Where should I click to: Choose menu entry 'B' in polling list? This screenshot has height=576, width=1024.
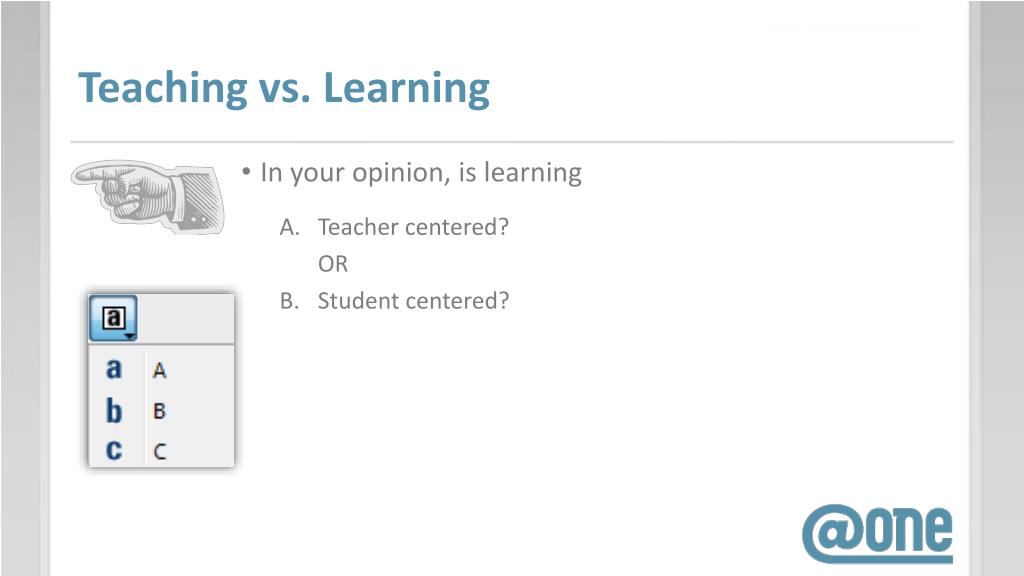click(159, 411)
